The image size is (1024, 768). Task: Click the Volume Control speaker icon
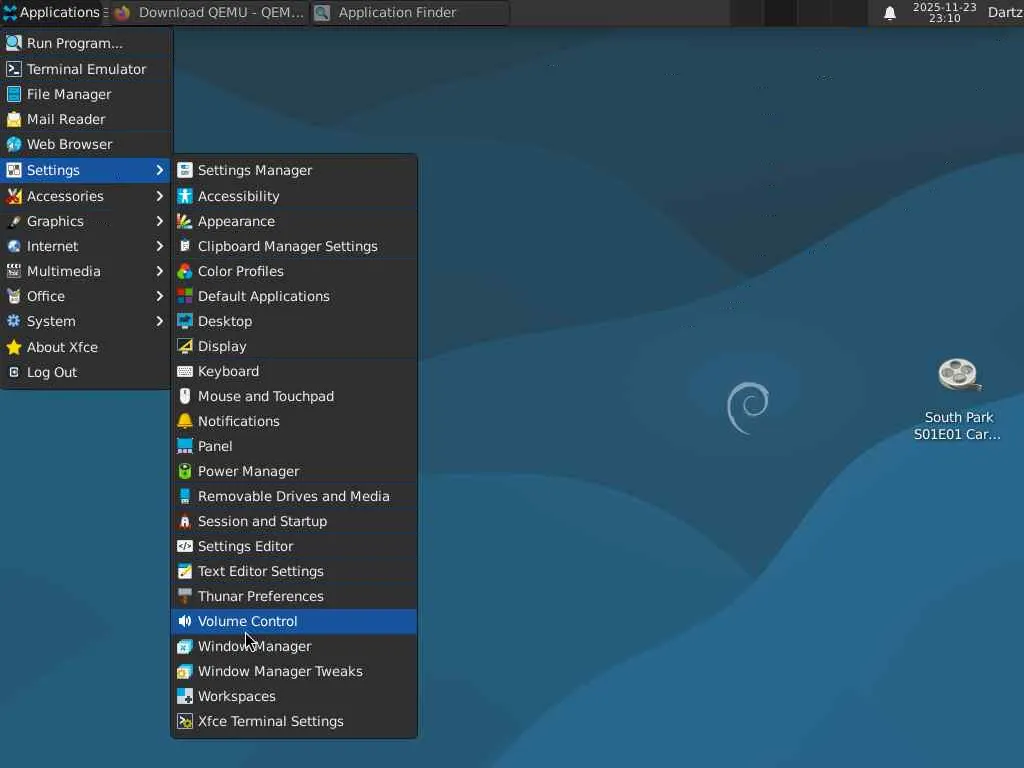point(185,621)
